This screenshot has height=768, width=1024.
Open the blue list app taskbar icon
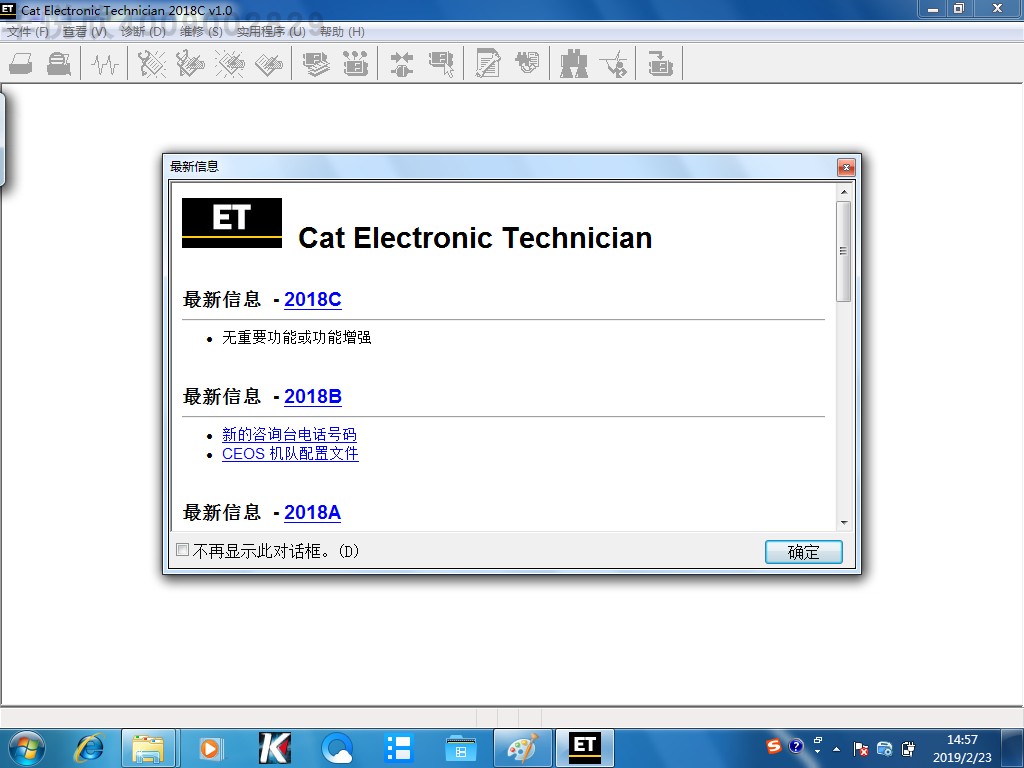click(398, 748)
